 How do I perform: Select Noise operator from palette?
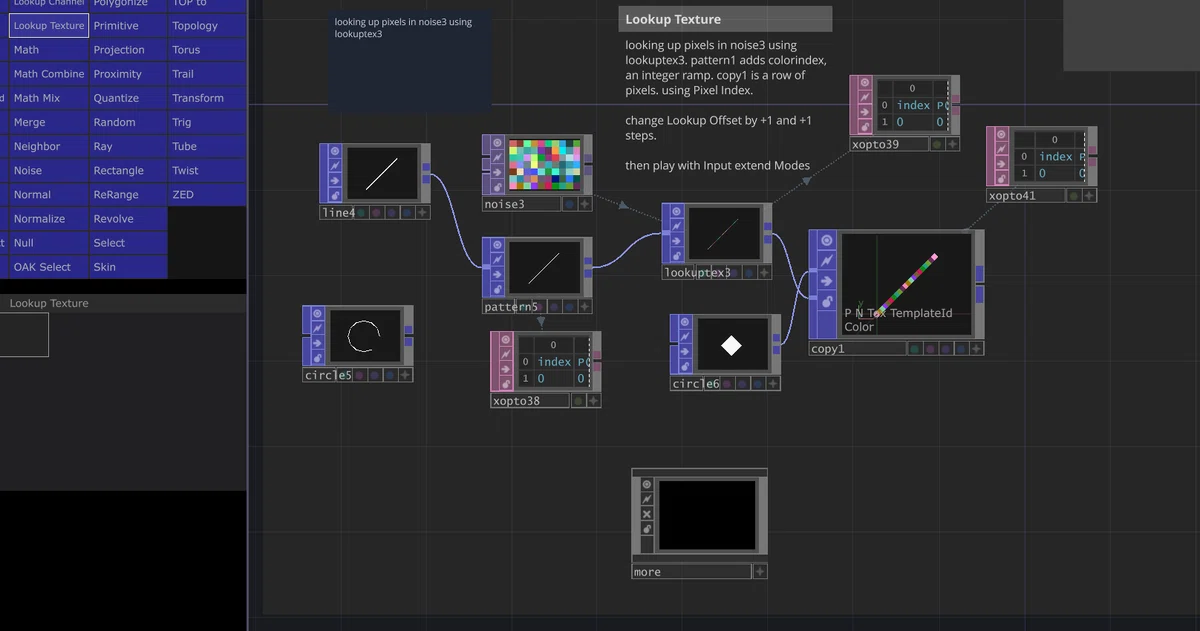click(x=49, y=171)
